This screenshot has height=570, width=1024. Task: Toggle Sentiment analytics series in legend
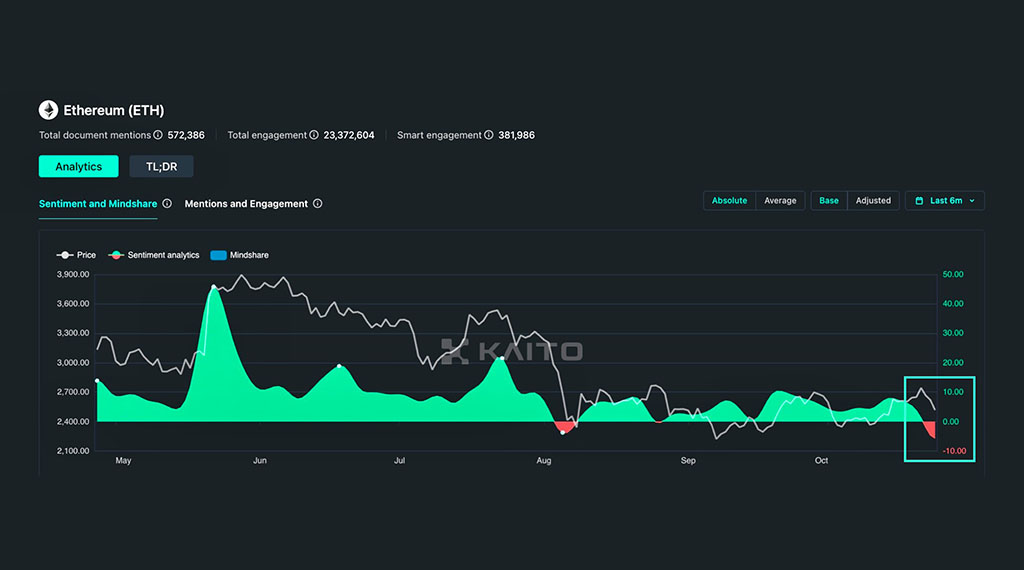pyautogui.click(x=154, y=255)
